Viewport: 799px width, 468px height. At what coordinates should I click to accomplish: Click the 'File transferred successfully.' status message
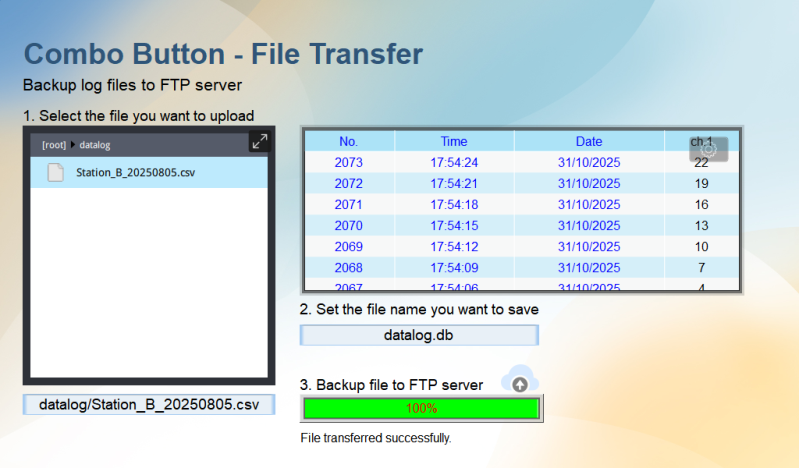(376, 438)
